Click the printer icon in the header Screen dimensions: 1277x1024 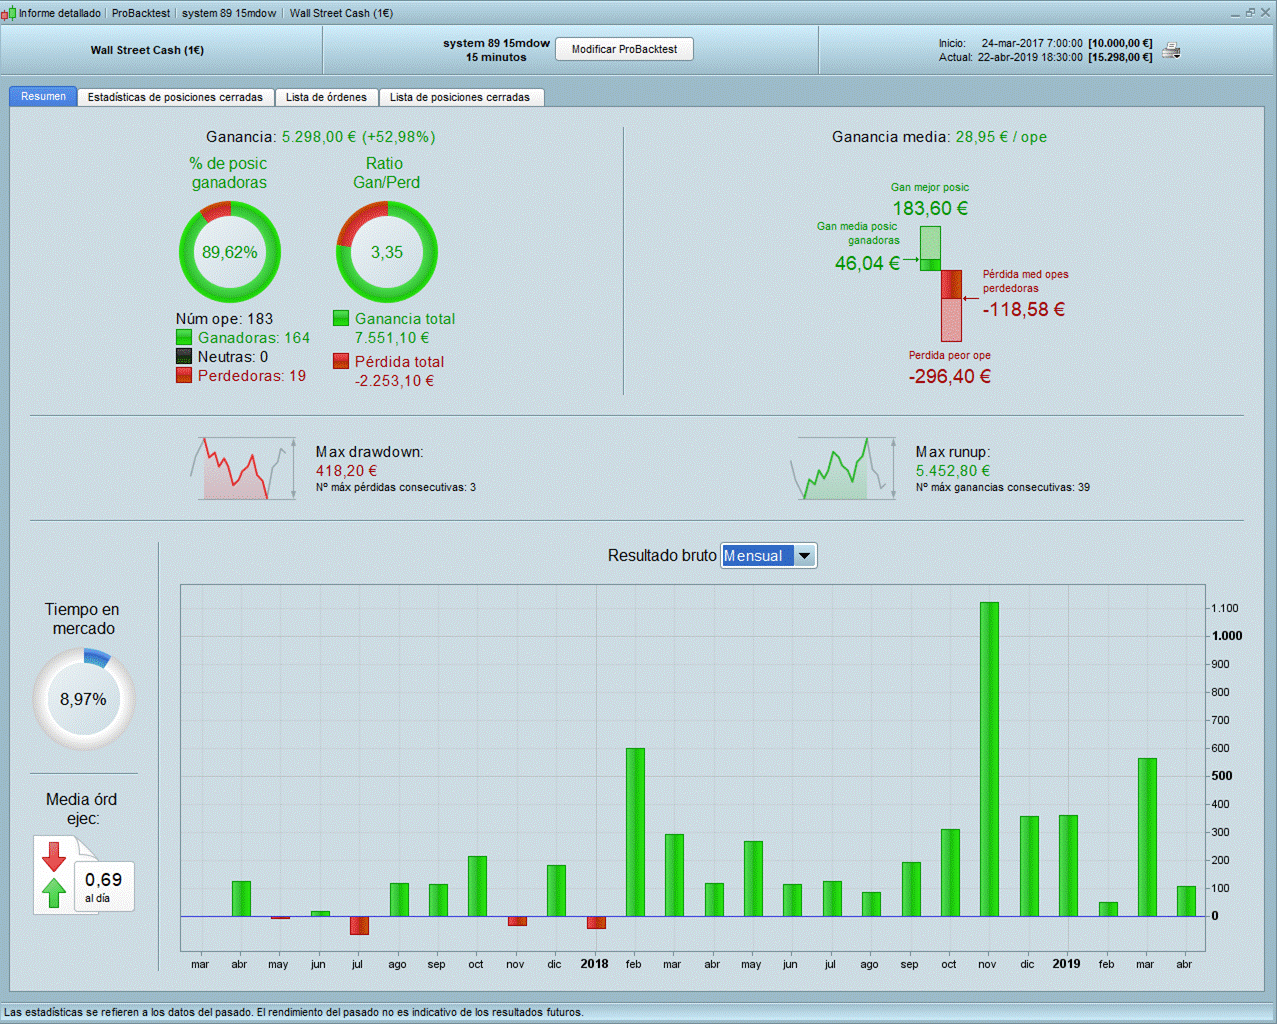[1172, 51]
